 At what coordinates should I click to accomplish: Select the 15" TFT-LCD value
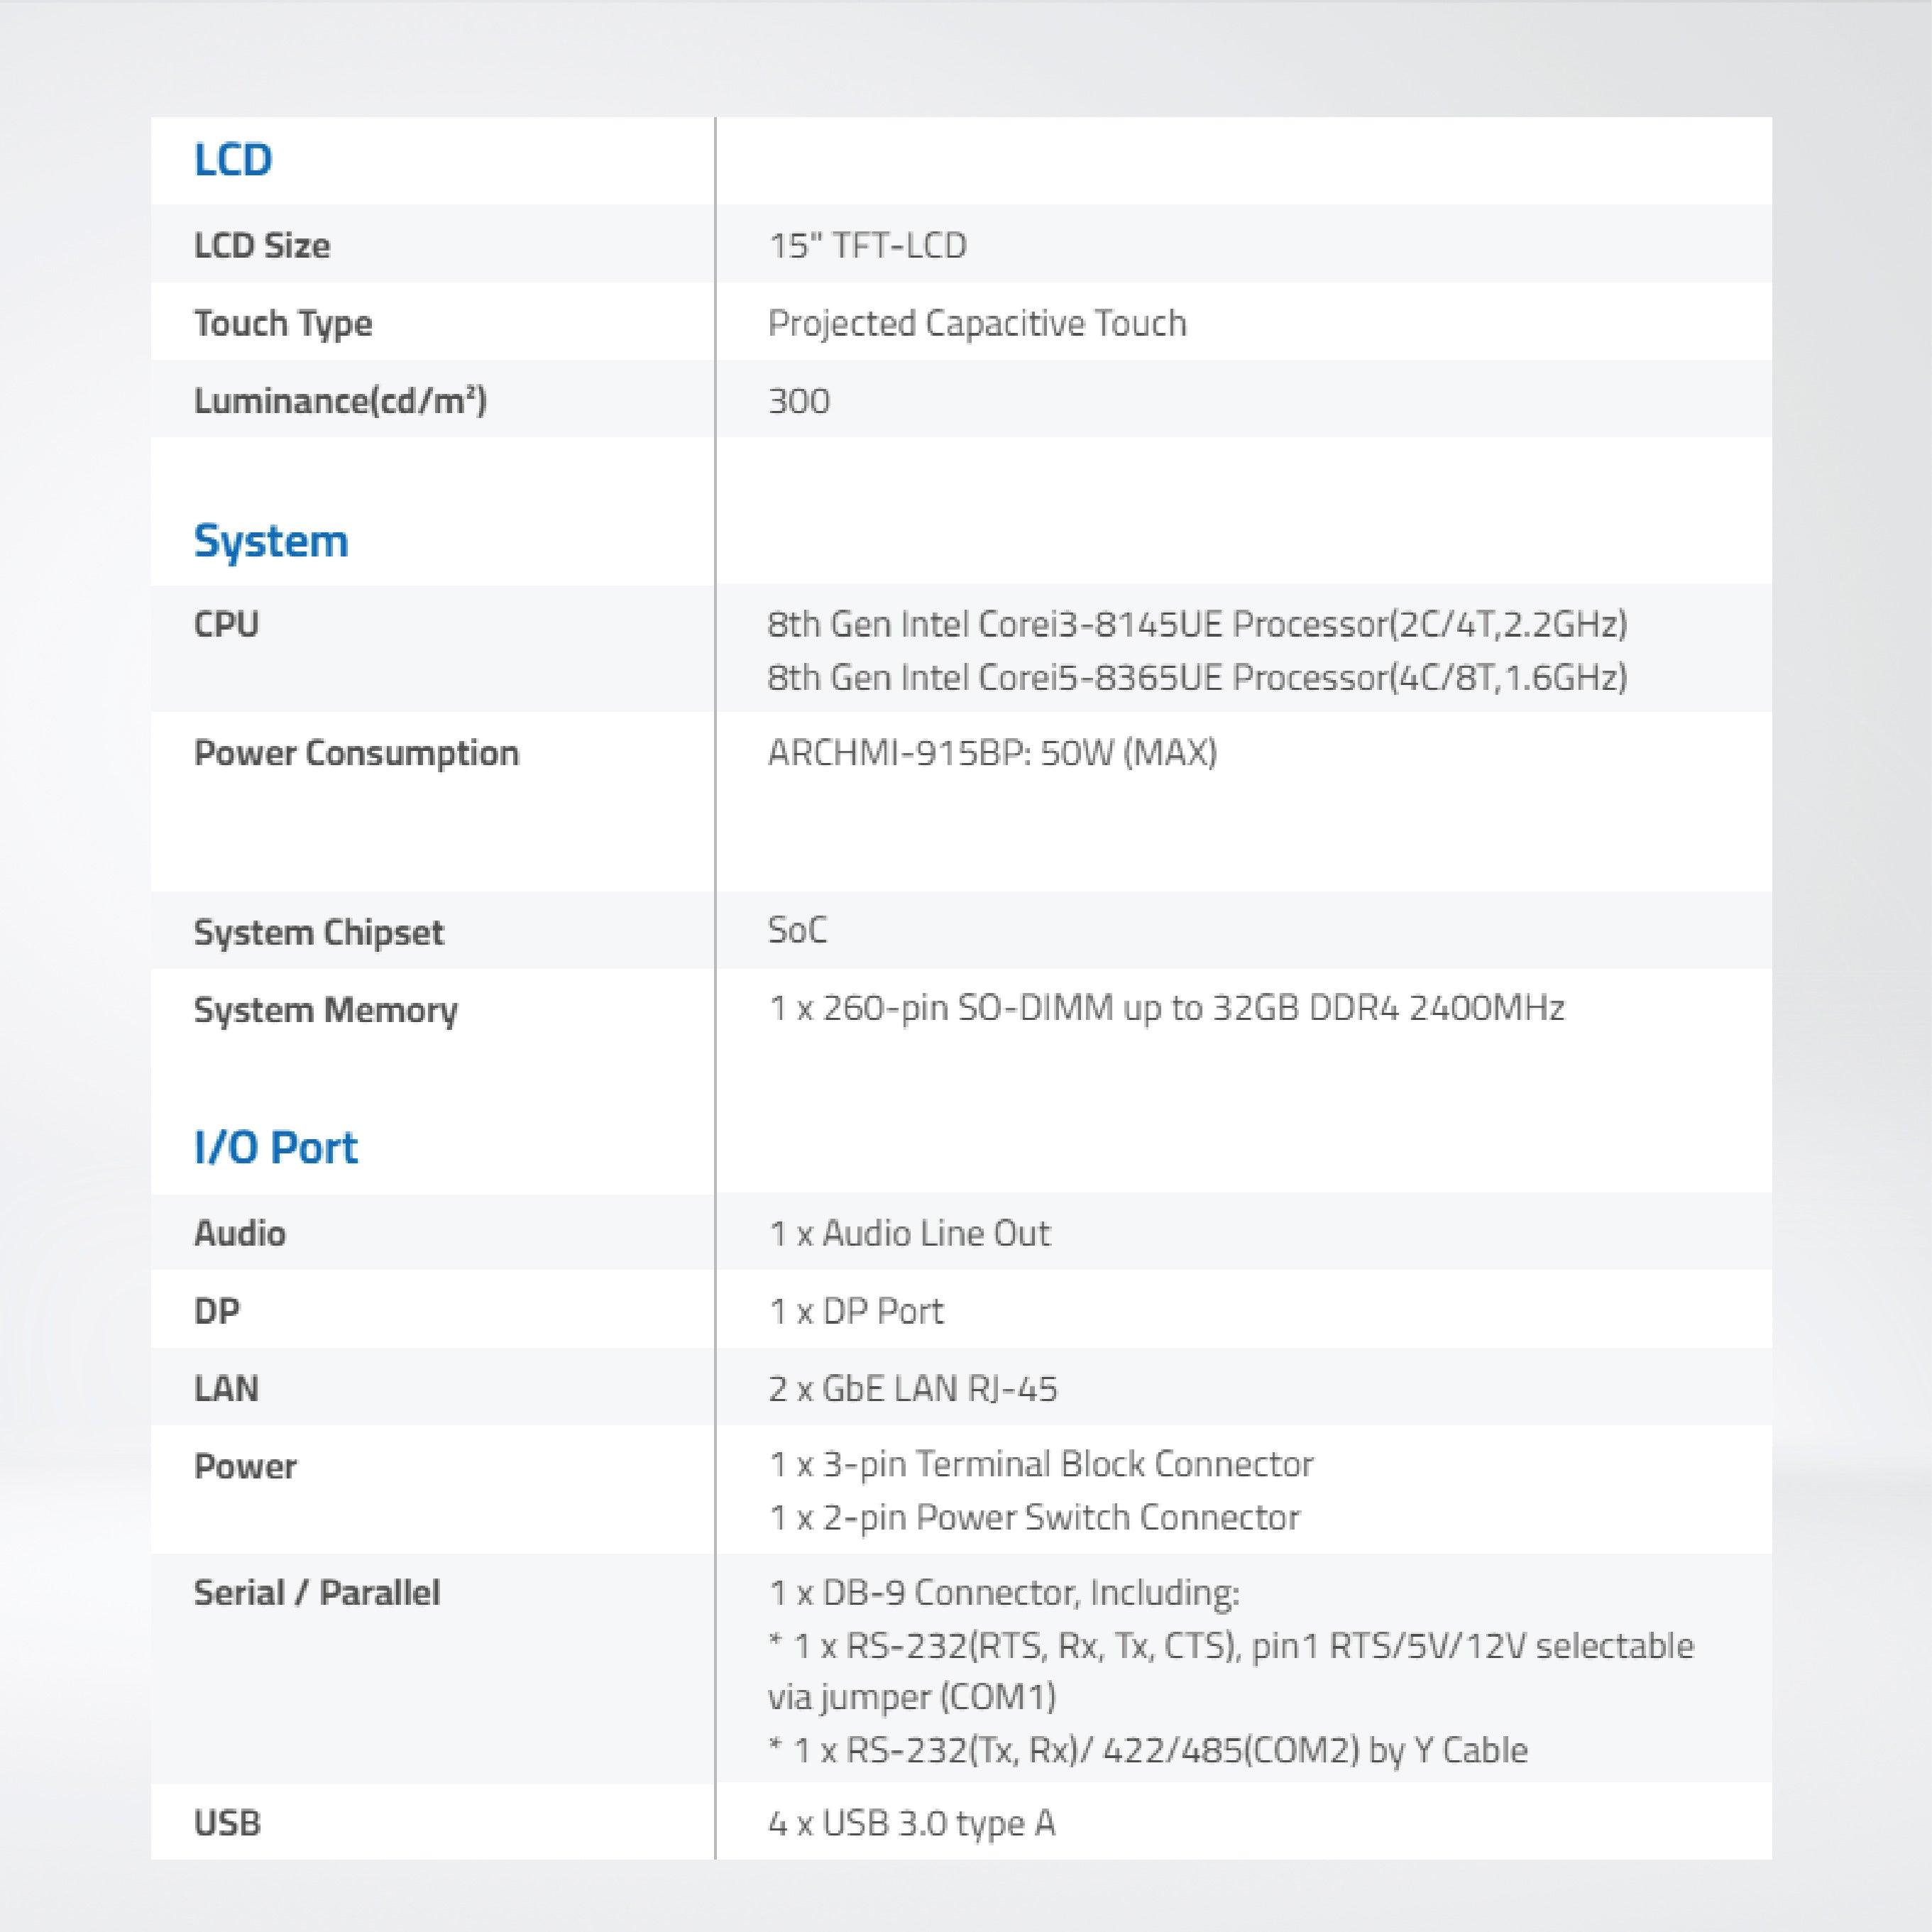coord(867,245)
